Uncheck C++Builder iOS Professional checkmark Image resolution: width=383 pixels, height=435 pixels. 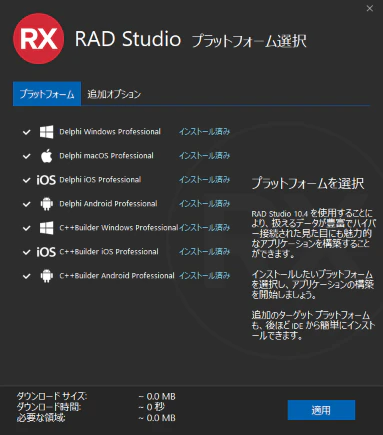click(27, 252)
